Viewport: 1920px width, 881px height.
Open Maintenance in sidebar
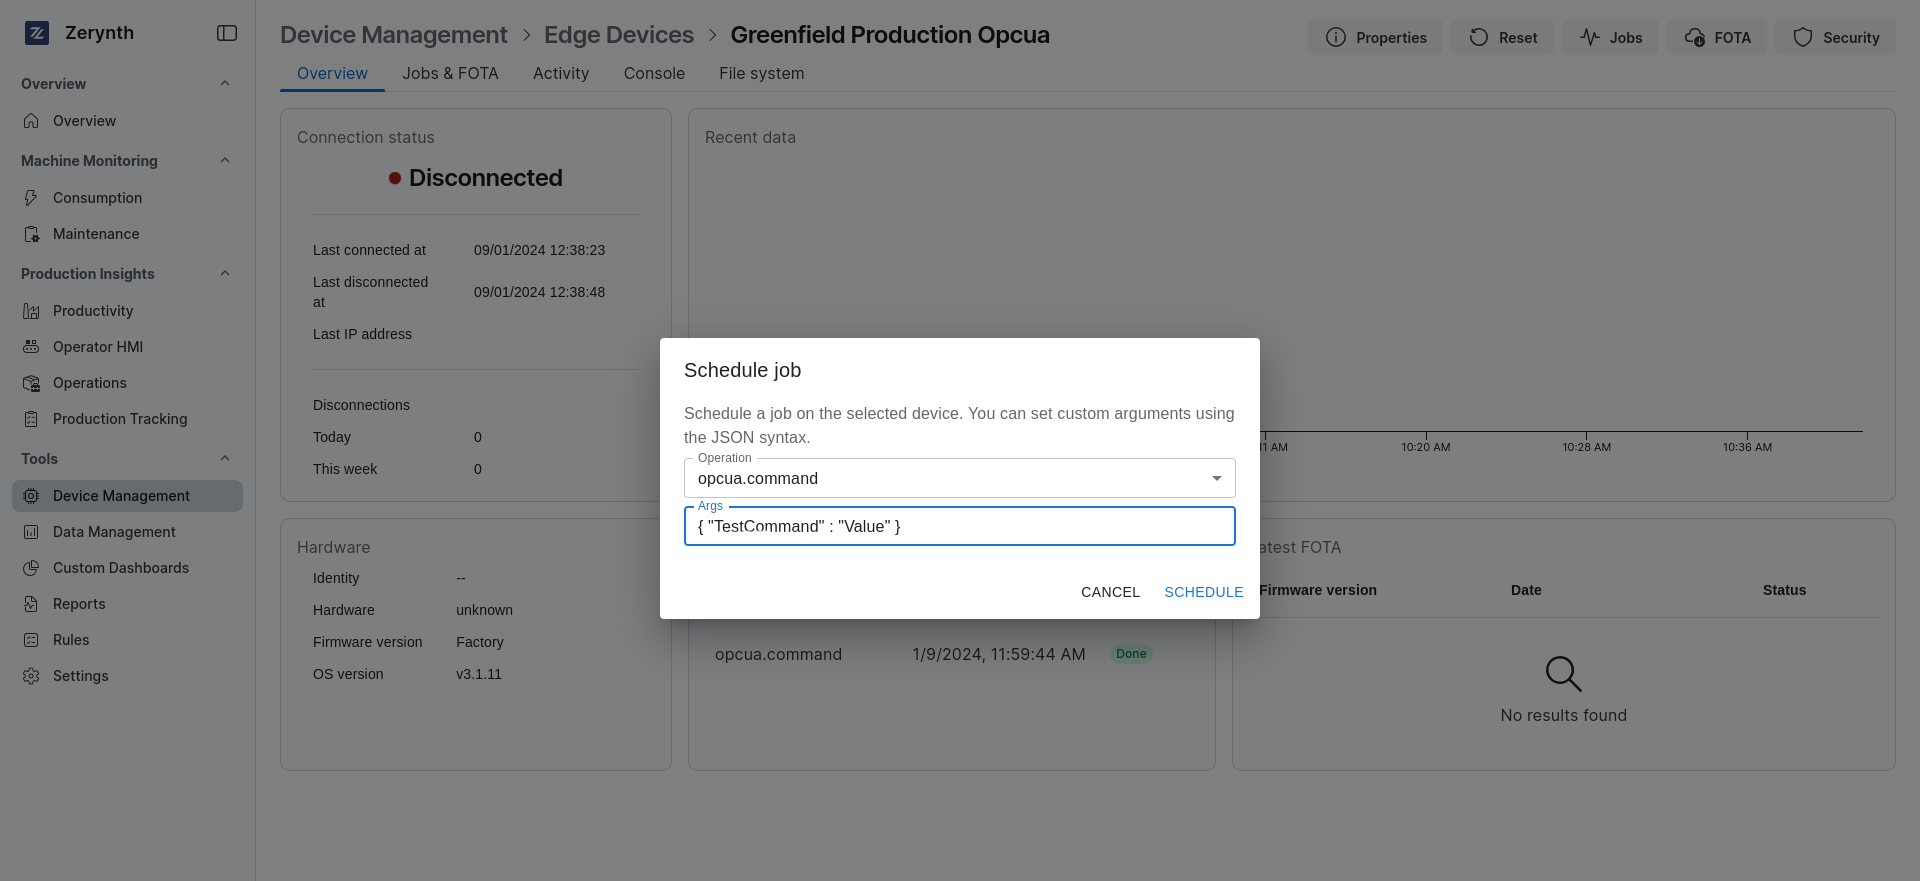coord(127,234)
